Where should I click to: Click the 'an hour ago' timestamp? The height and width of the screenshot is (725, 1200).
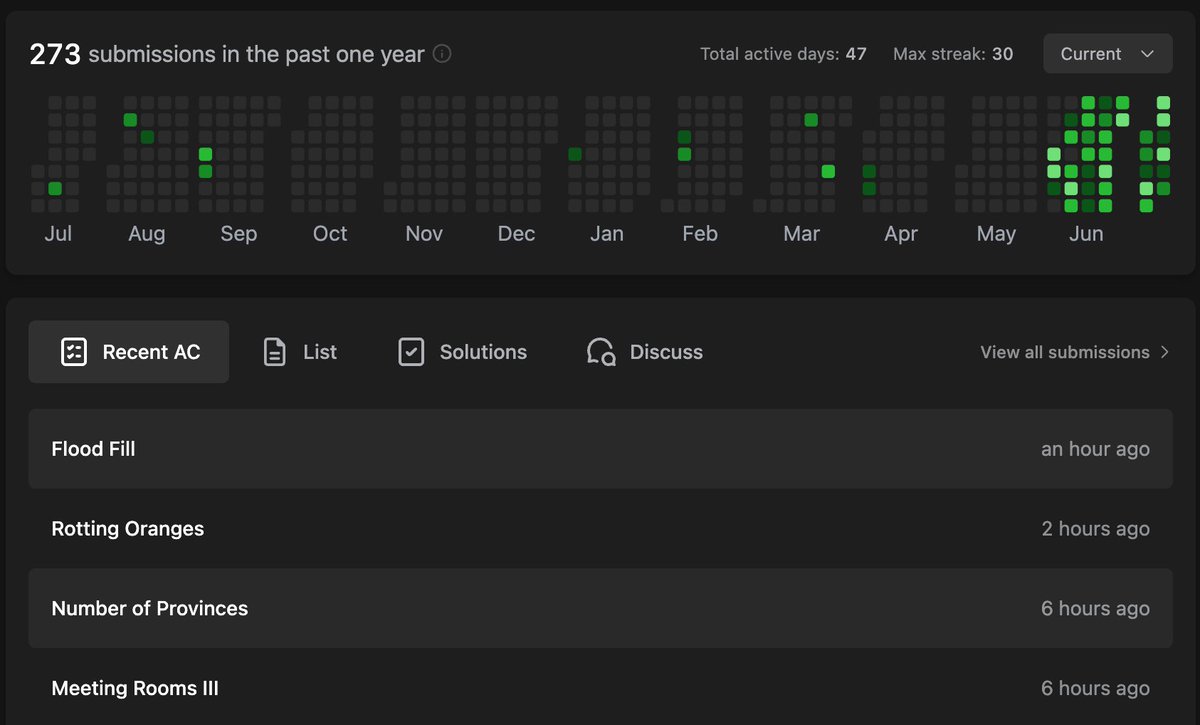click(1095, 449)
